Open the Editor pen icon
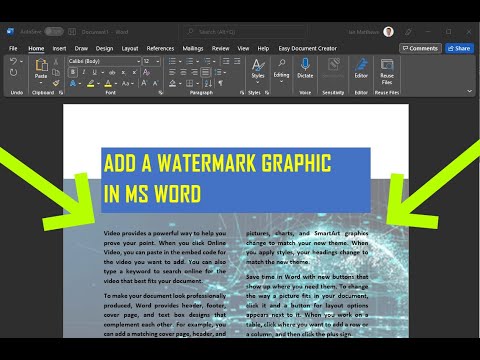 361,64
